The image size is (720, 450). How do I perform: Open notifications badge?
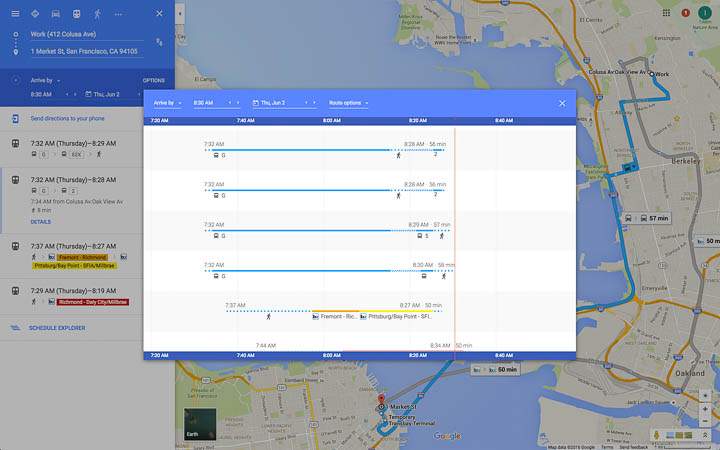click(x=686, y=13)
